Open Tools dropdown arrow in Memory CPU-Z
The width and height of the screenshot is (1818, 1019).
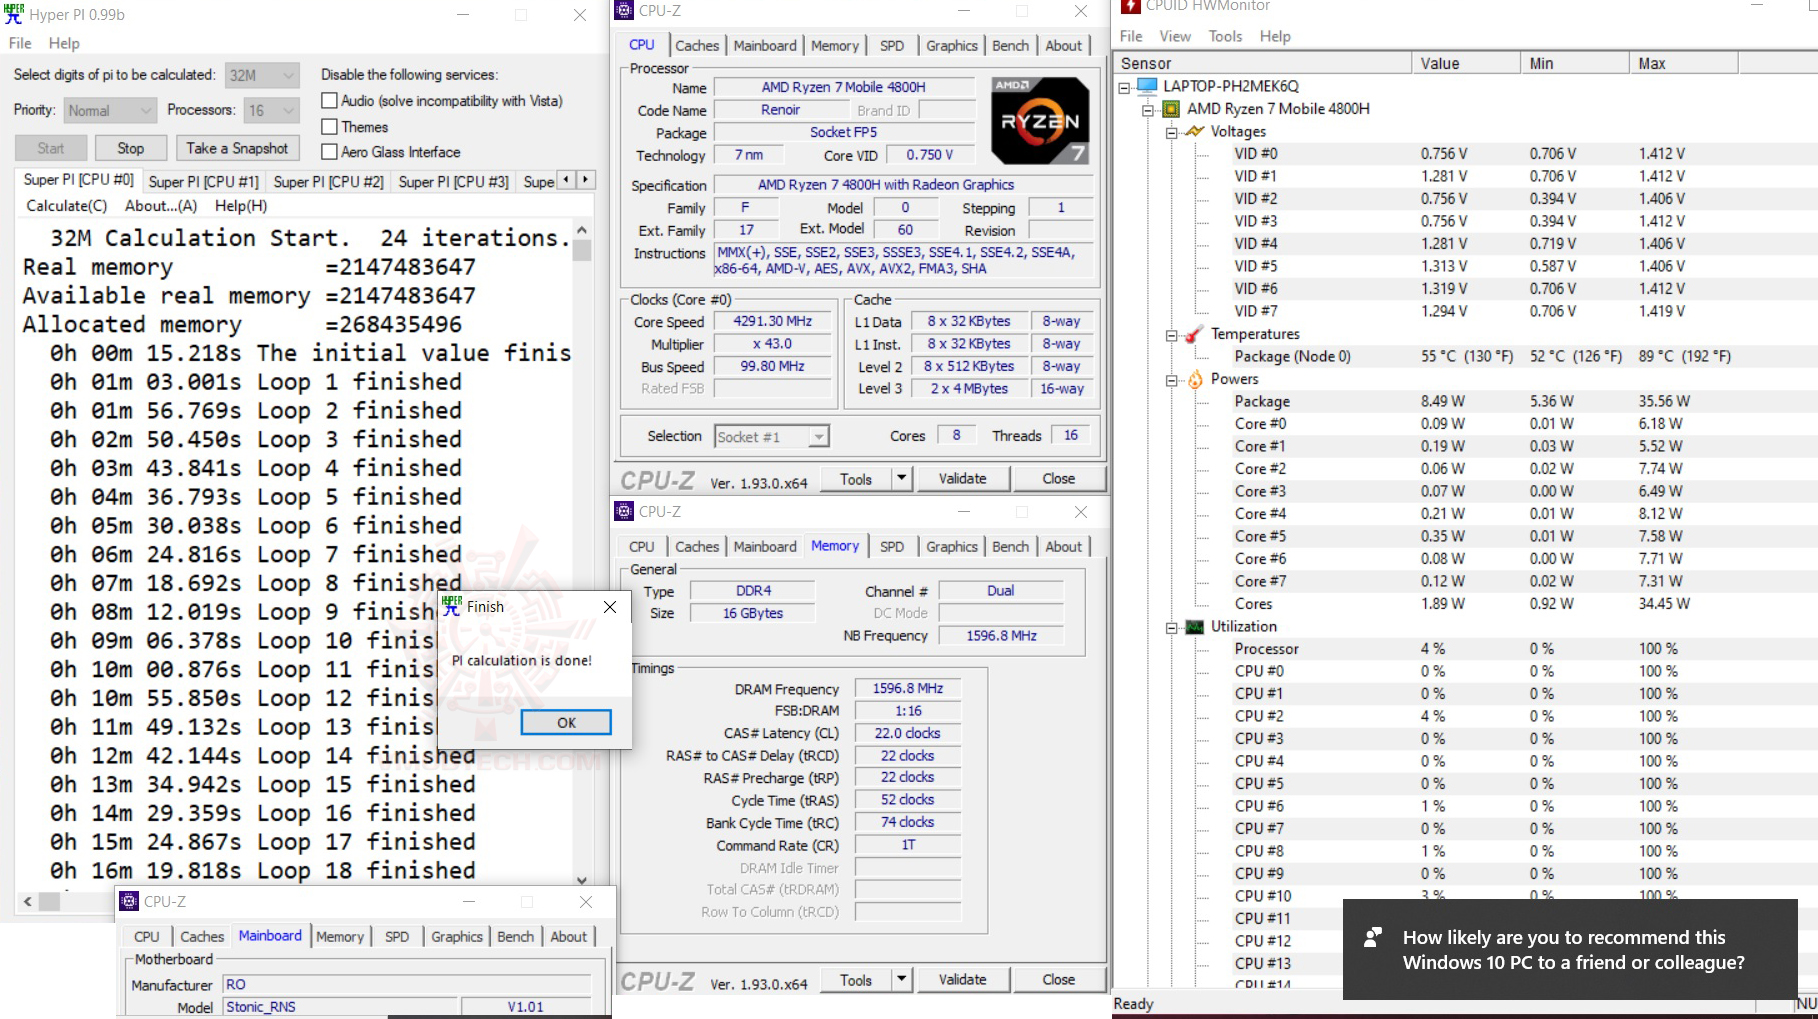[x=901, y=980]
